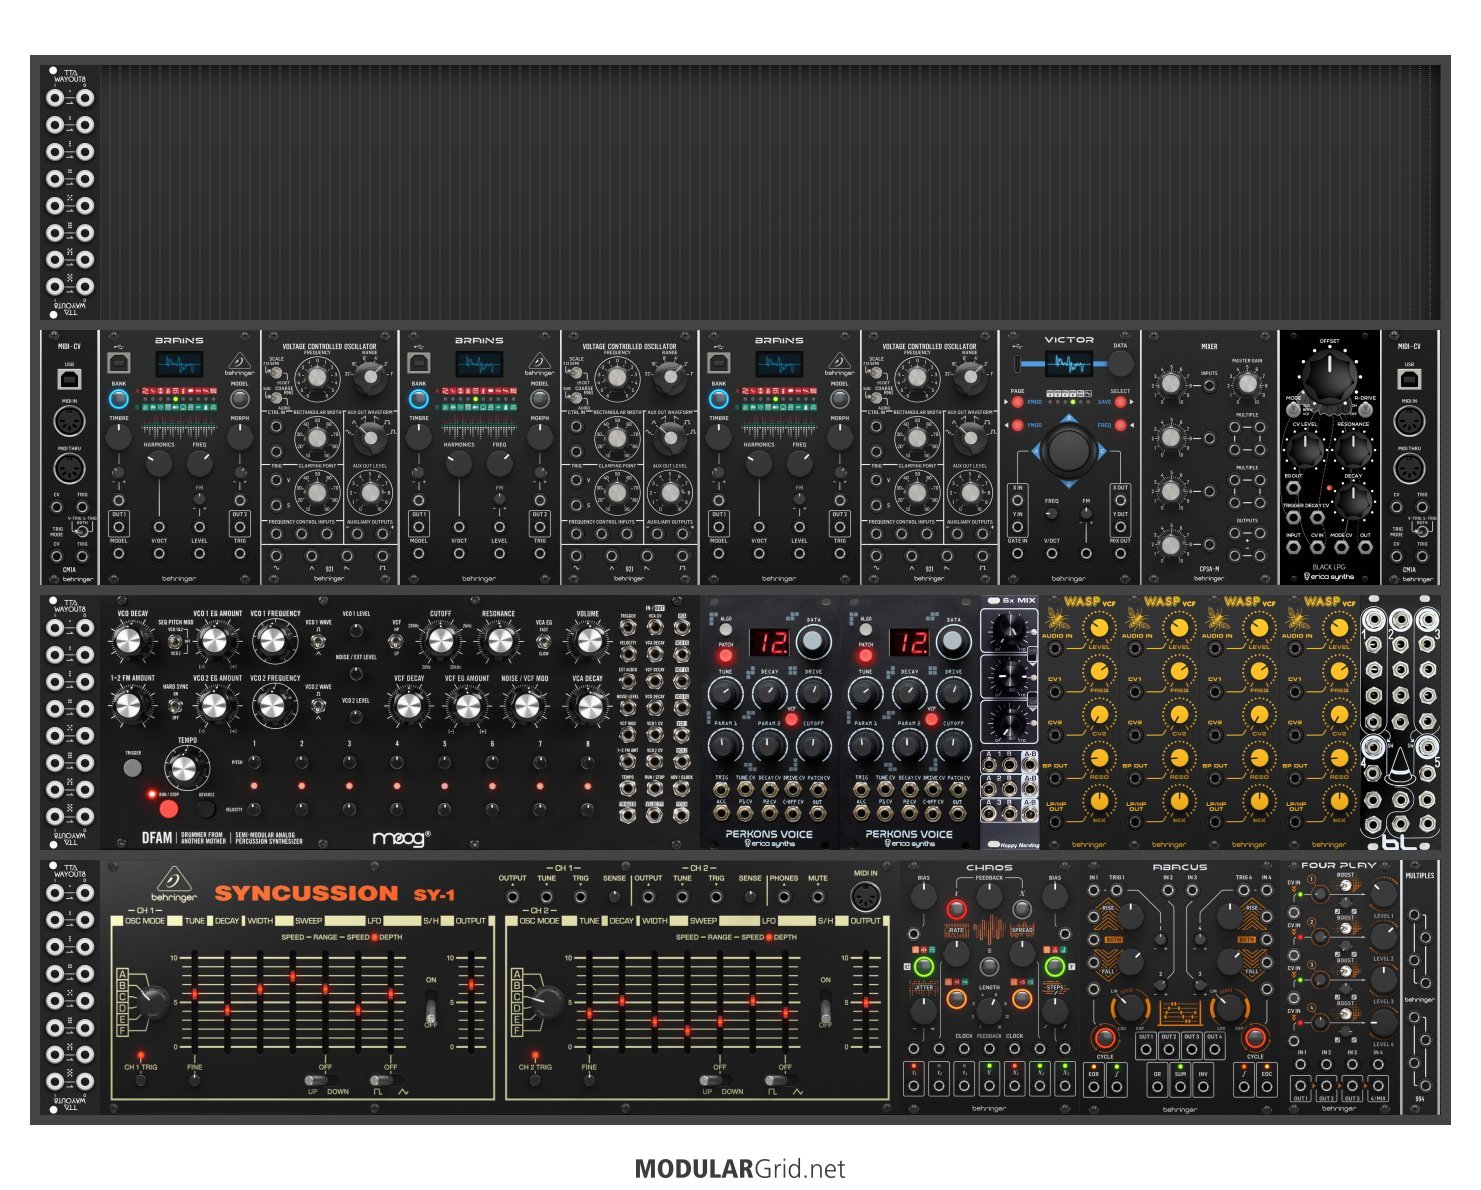
Task: Click the YMOD button on Victor
Action: click(x=1017, y=425)
